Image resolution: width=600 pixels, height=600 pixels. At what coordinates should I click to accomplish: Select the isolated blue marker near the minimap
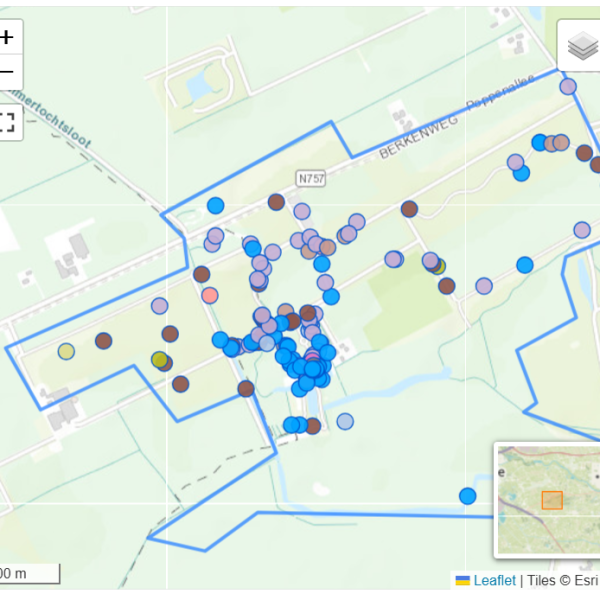point(467,496)
